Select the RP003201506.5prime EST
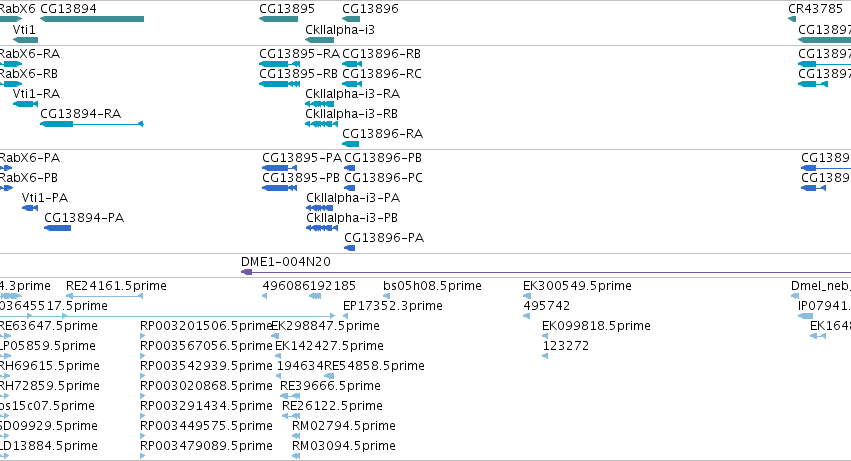The image size is (851, 461). [x=143, y=336]
